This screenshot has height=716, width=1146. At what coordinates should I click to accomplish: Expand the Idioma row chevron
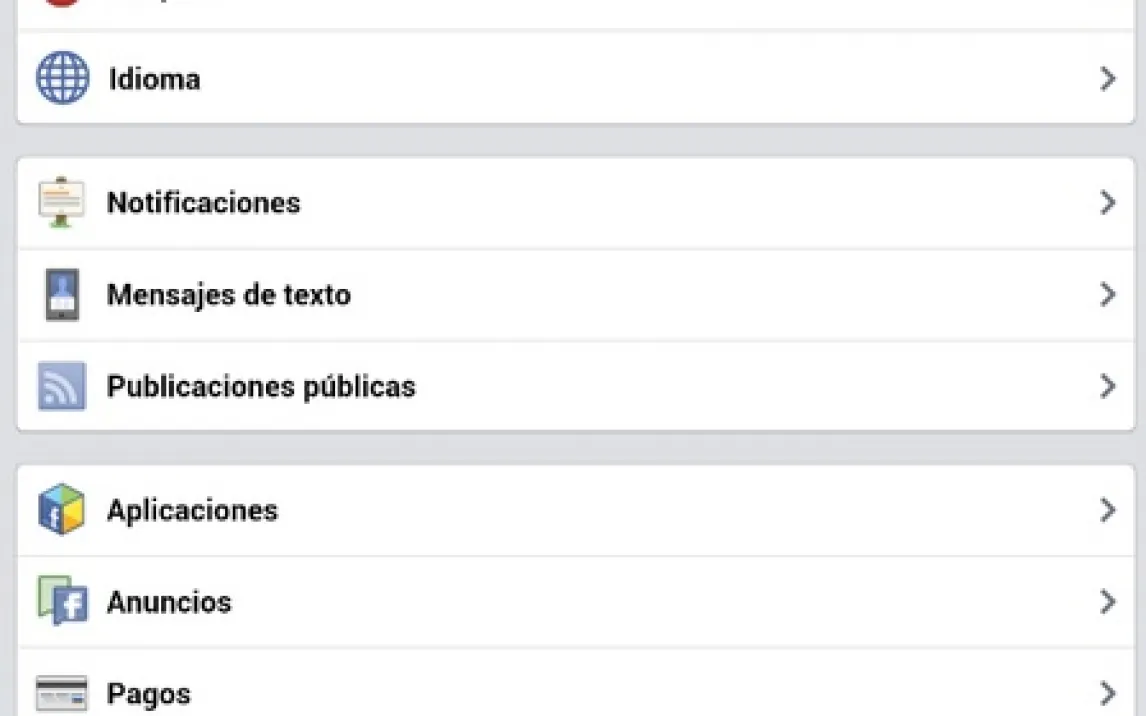pos(1107,79)
